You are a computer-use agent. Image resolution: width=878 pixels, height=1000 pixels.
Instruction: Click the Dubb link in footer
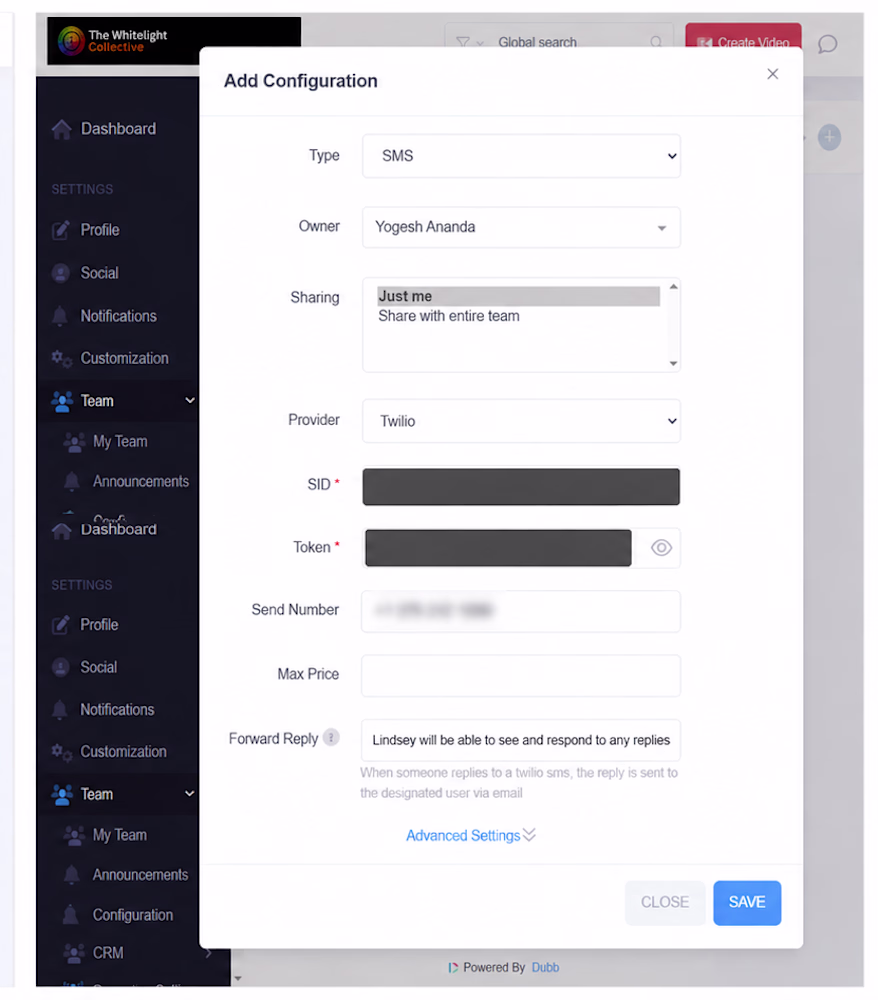pos(545,967)
